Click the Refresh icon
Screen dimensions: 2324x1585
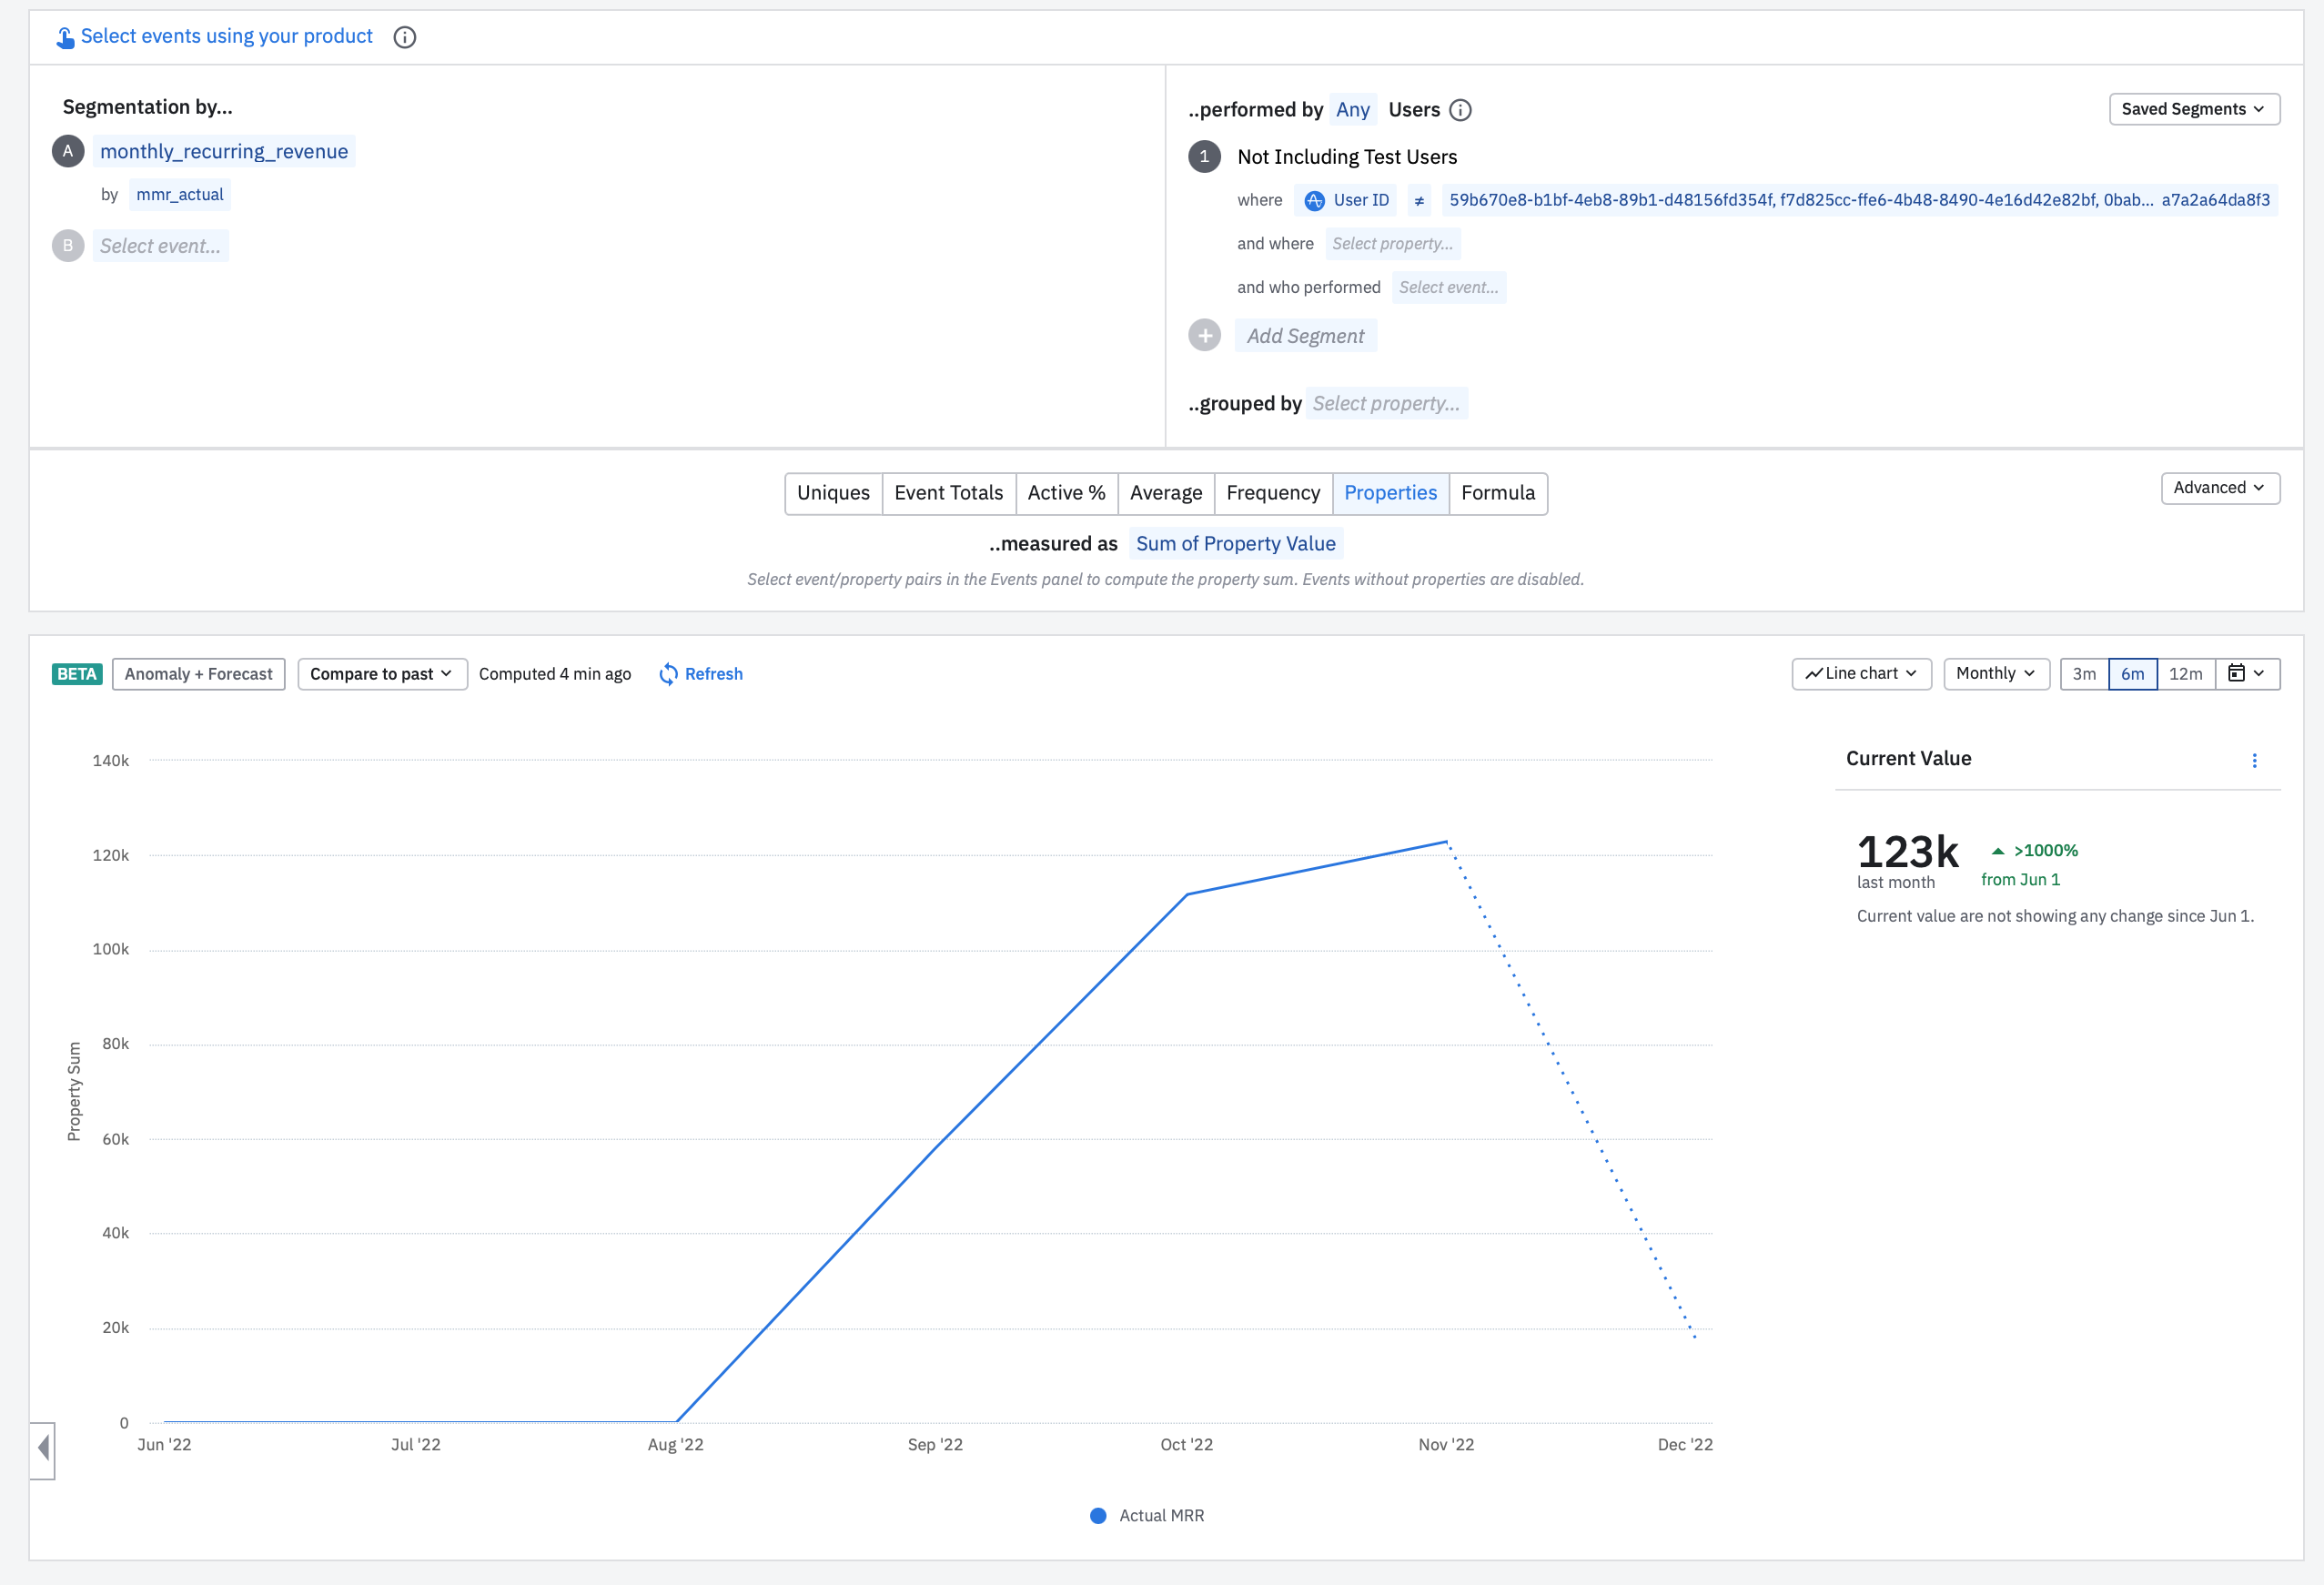click(668, 674)
